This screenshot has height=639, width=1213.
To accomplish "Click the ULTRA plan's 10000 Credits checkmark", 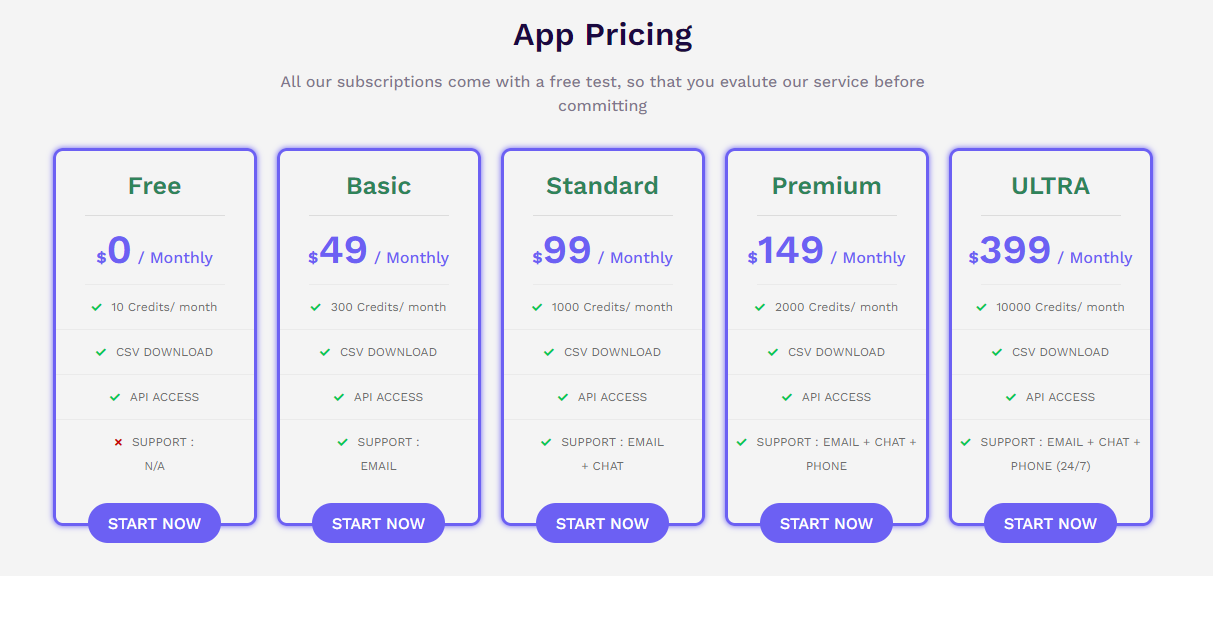I will pyautogui.click(x=982, y=307).
